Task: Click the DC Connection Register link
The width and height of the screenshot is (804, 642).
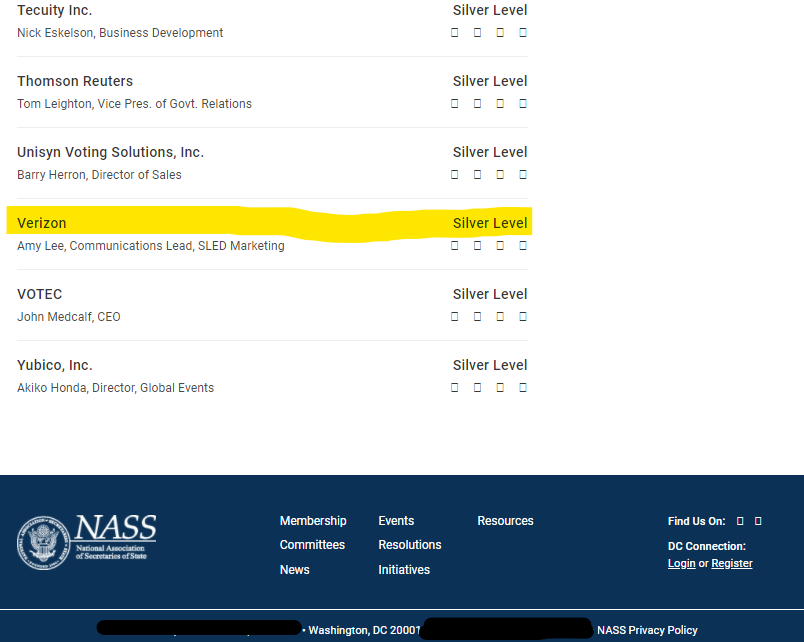Action: click(732, 564)
